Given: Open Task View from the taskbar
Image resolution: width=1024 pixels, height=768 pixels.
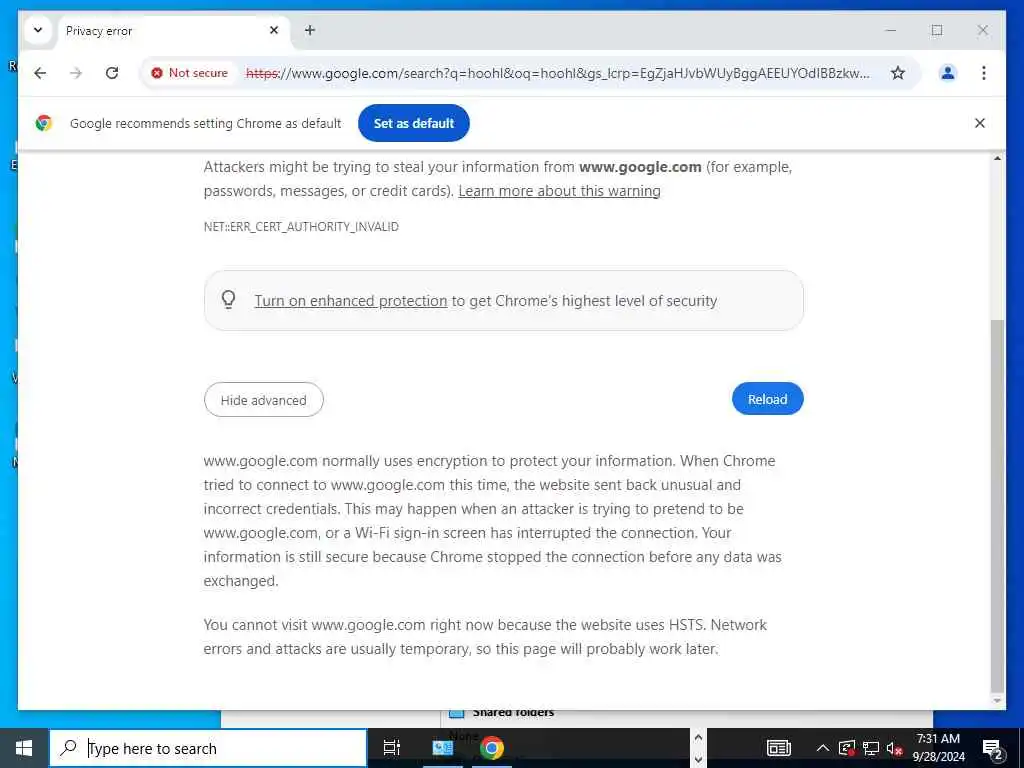Looking at the screenshot, I should point(391,748).
